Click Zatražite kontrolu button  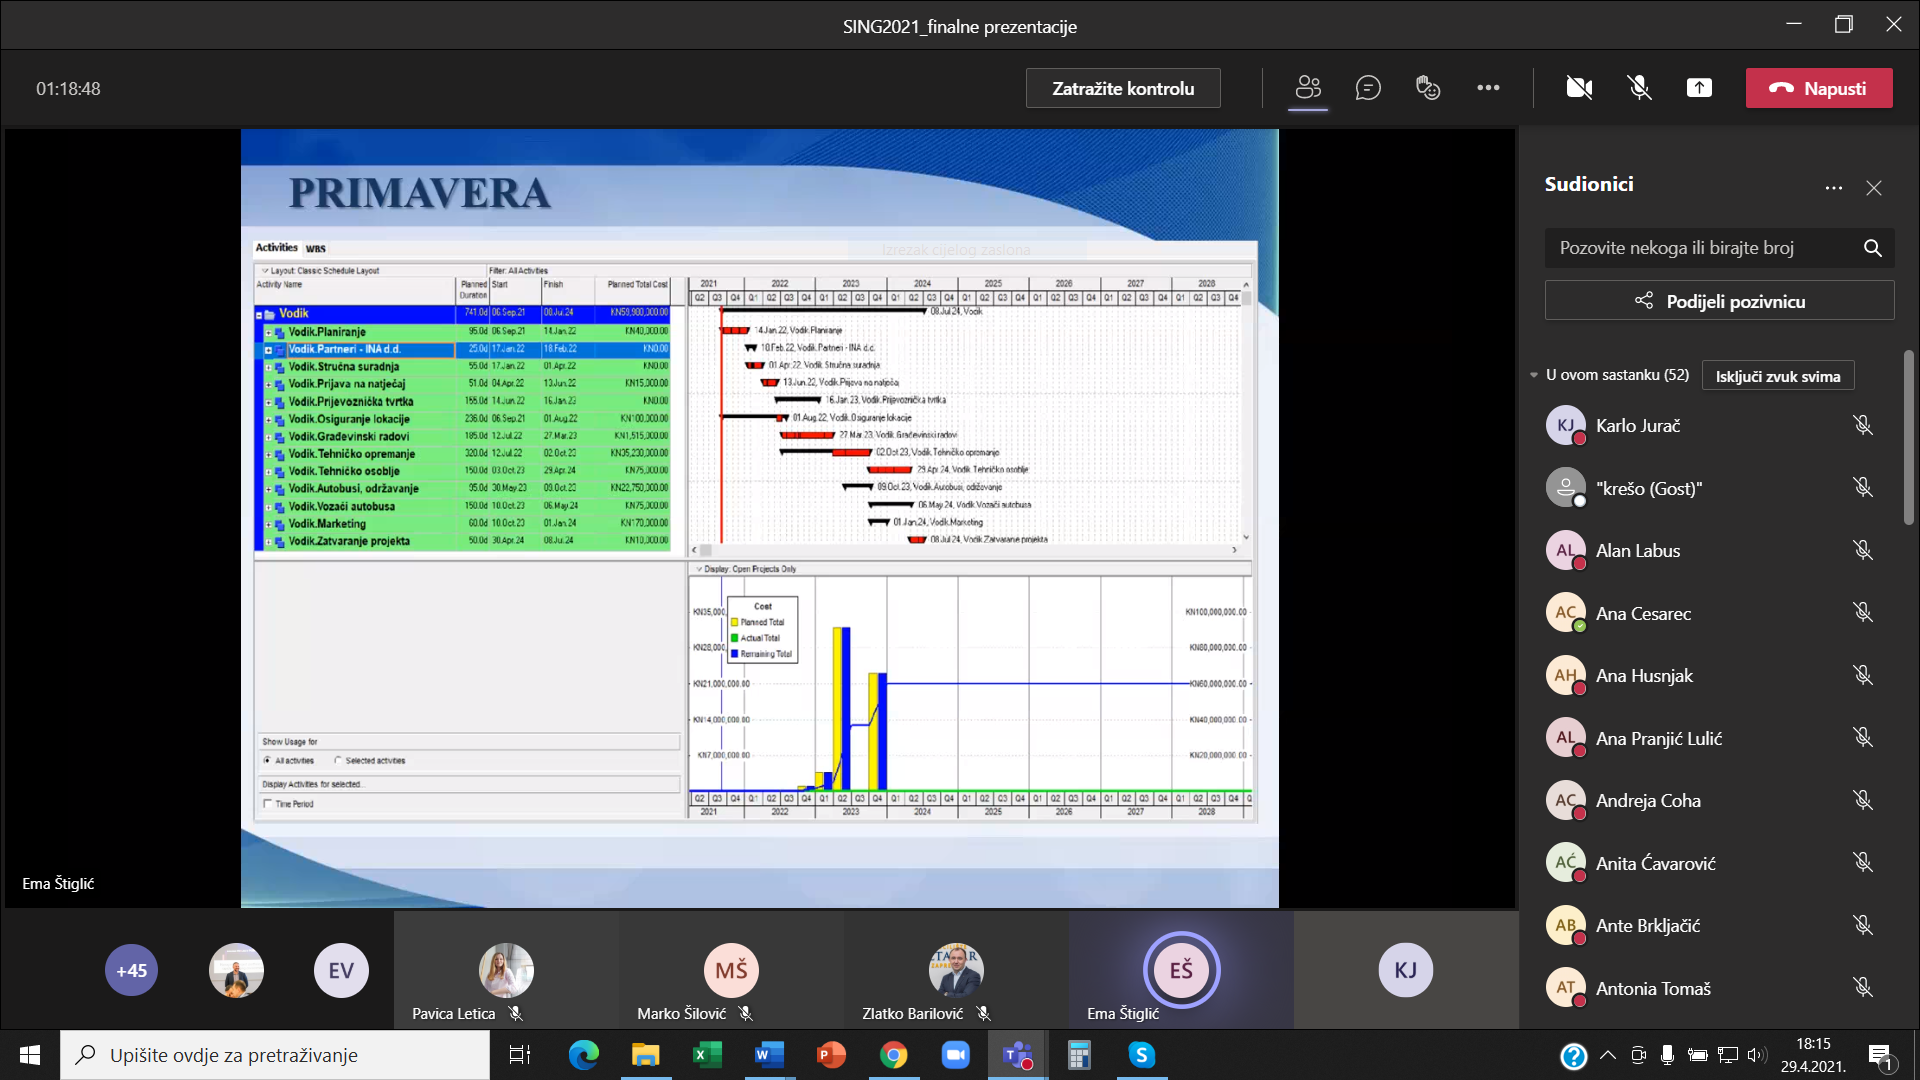(x=1123, y=88)
